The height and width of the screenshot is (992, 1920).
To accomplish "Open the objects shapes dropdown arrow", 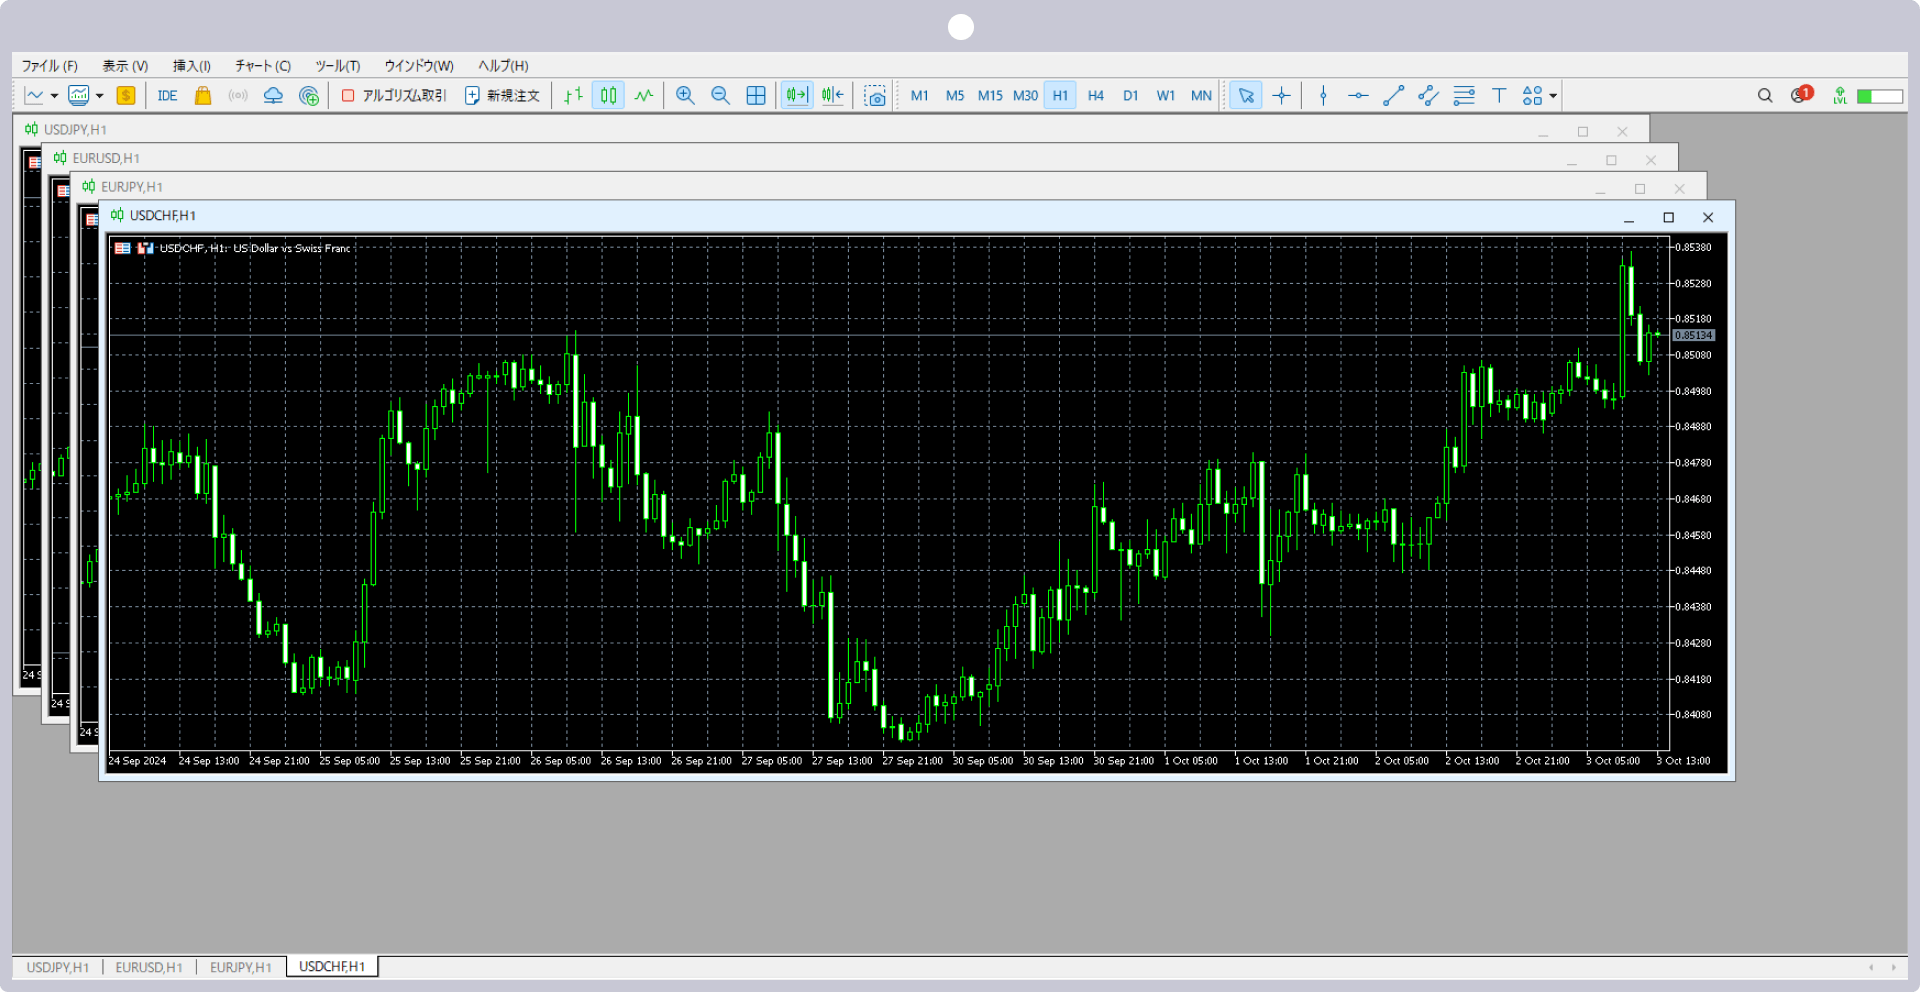I will pos(1553,96).
